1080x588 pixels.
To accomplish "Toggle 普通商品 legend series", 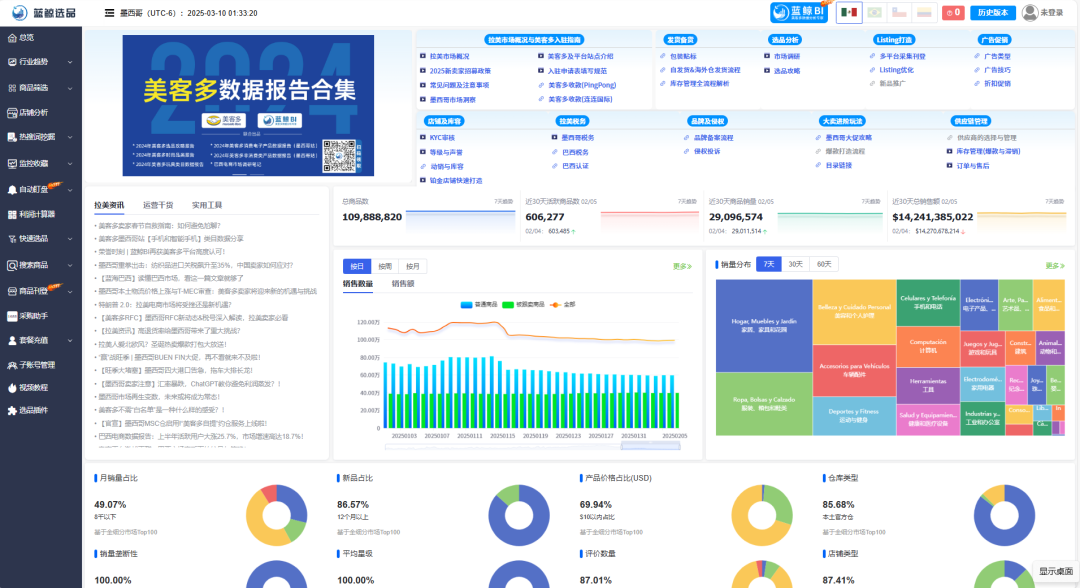I will click(x=479, y=304).
